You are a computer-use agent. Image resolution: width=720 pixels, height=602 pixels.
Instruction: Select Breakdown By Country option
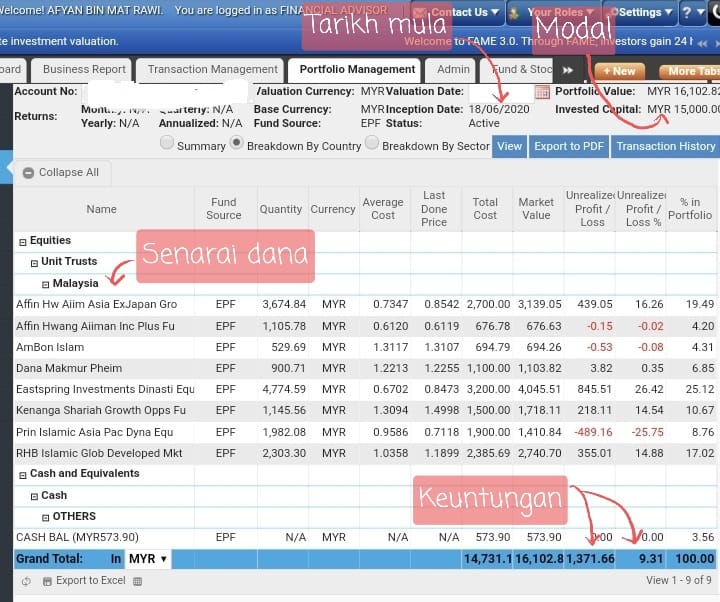pyautogui.click(x=236, y=142)
